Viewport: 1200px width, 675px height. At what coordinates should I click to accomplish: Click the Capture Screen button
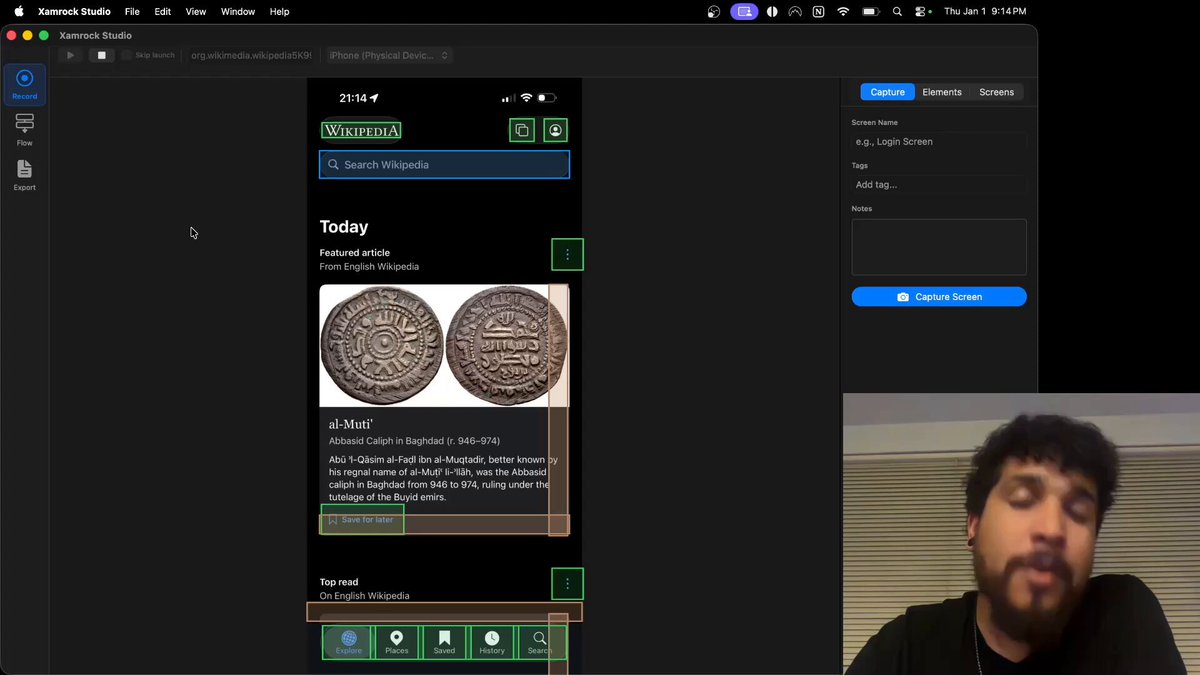(x=939, y=297)
